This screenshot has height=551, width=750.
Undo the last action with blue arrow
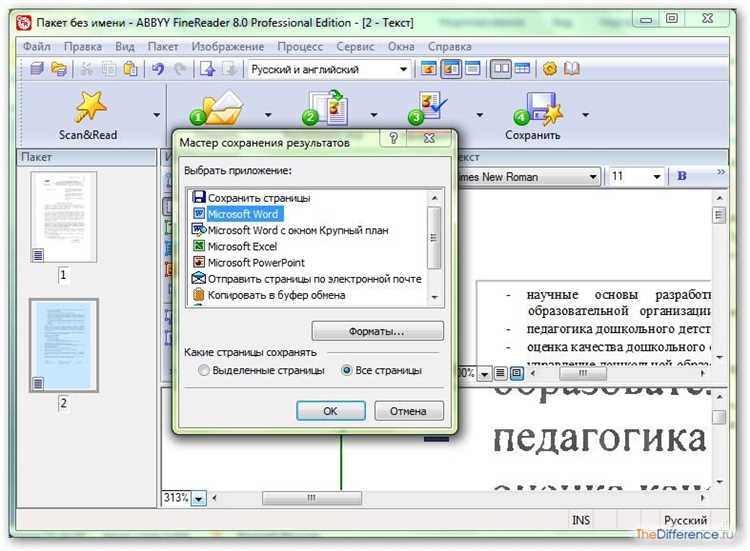tap(158, 69)
